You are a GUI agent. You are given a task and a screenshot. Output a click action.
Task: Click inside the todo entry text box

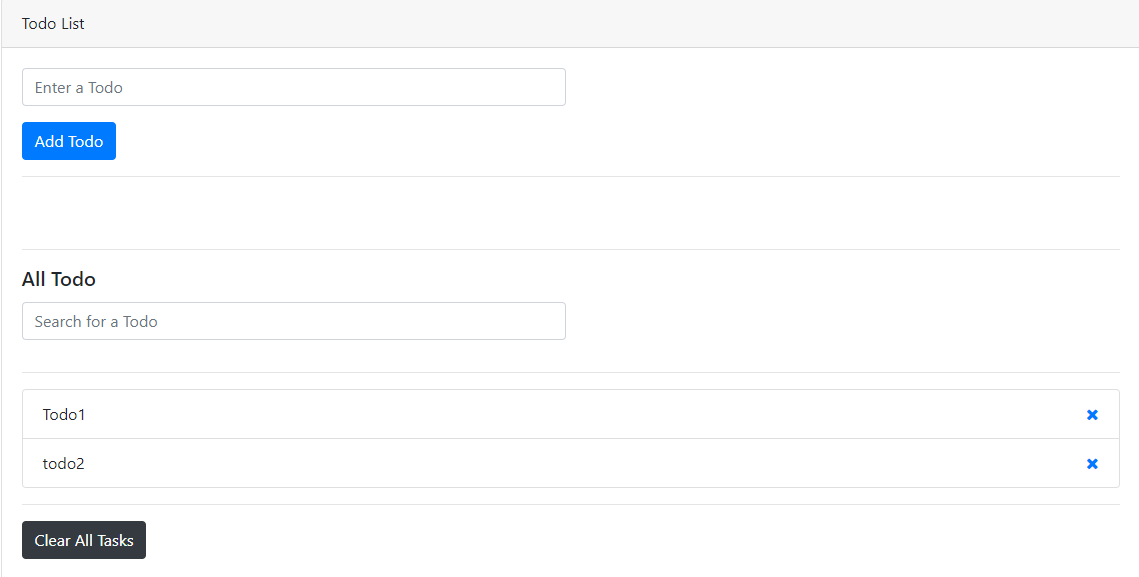[x=293, y=87]
